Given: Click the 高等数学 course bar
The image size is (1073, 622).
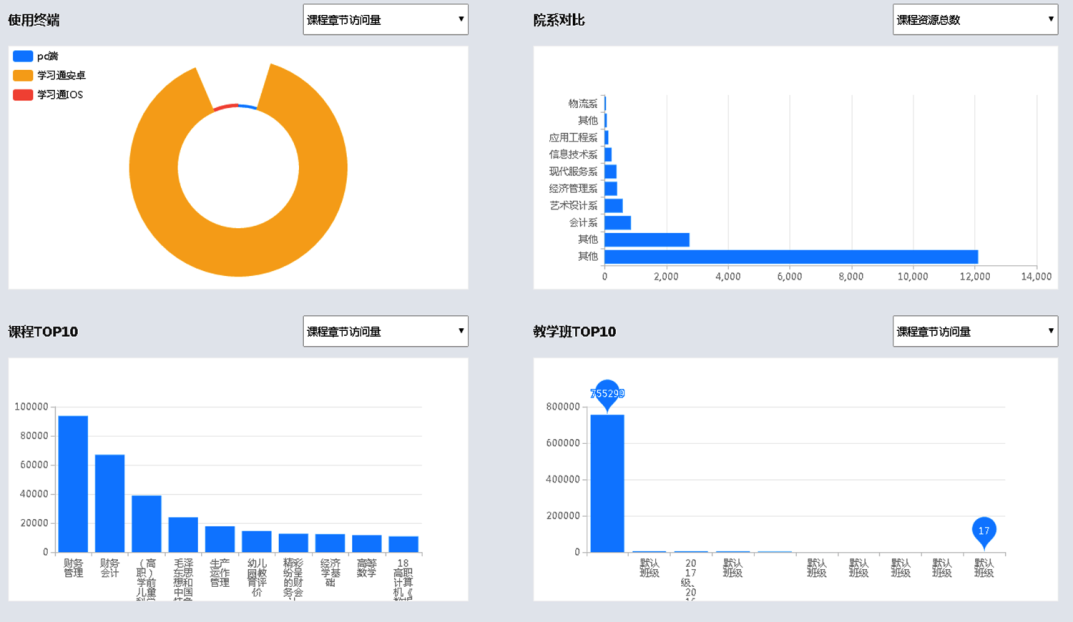Looking at the screenshot, I should click(367, 543).
